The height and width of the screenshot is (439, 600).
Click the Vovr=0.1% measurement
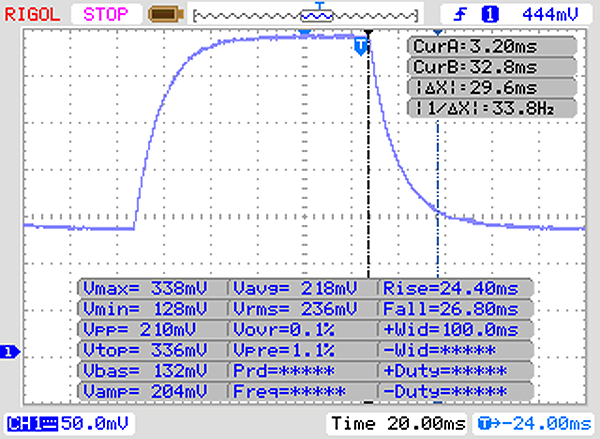[303, 330]
